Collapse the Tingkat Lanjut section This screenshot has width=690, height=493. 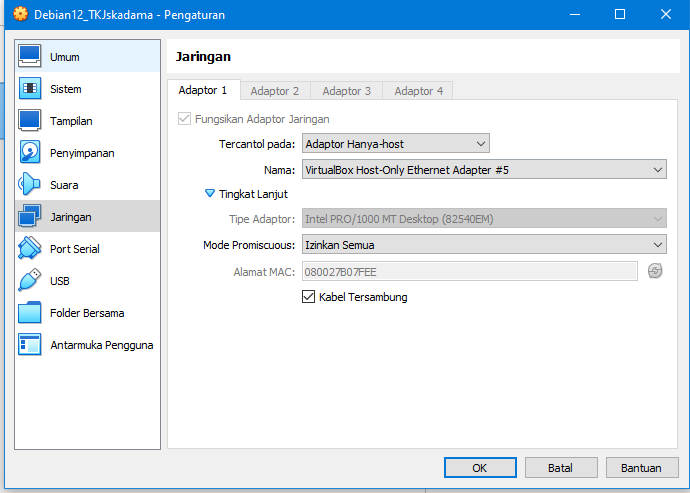coord(210,194)
